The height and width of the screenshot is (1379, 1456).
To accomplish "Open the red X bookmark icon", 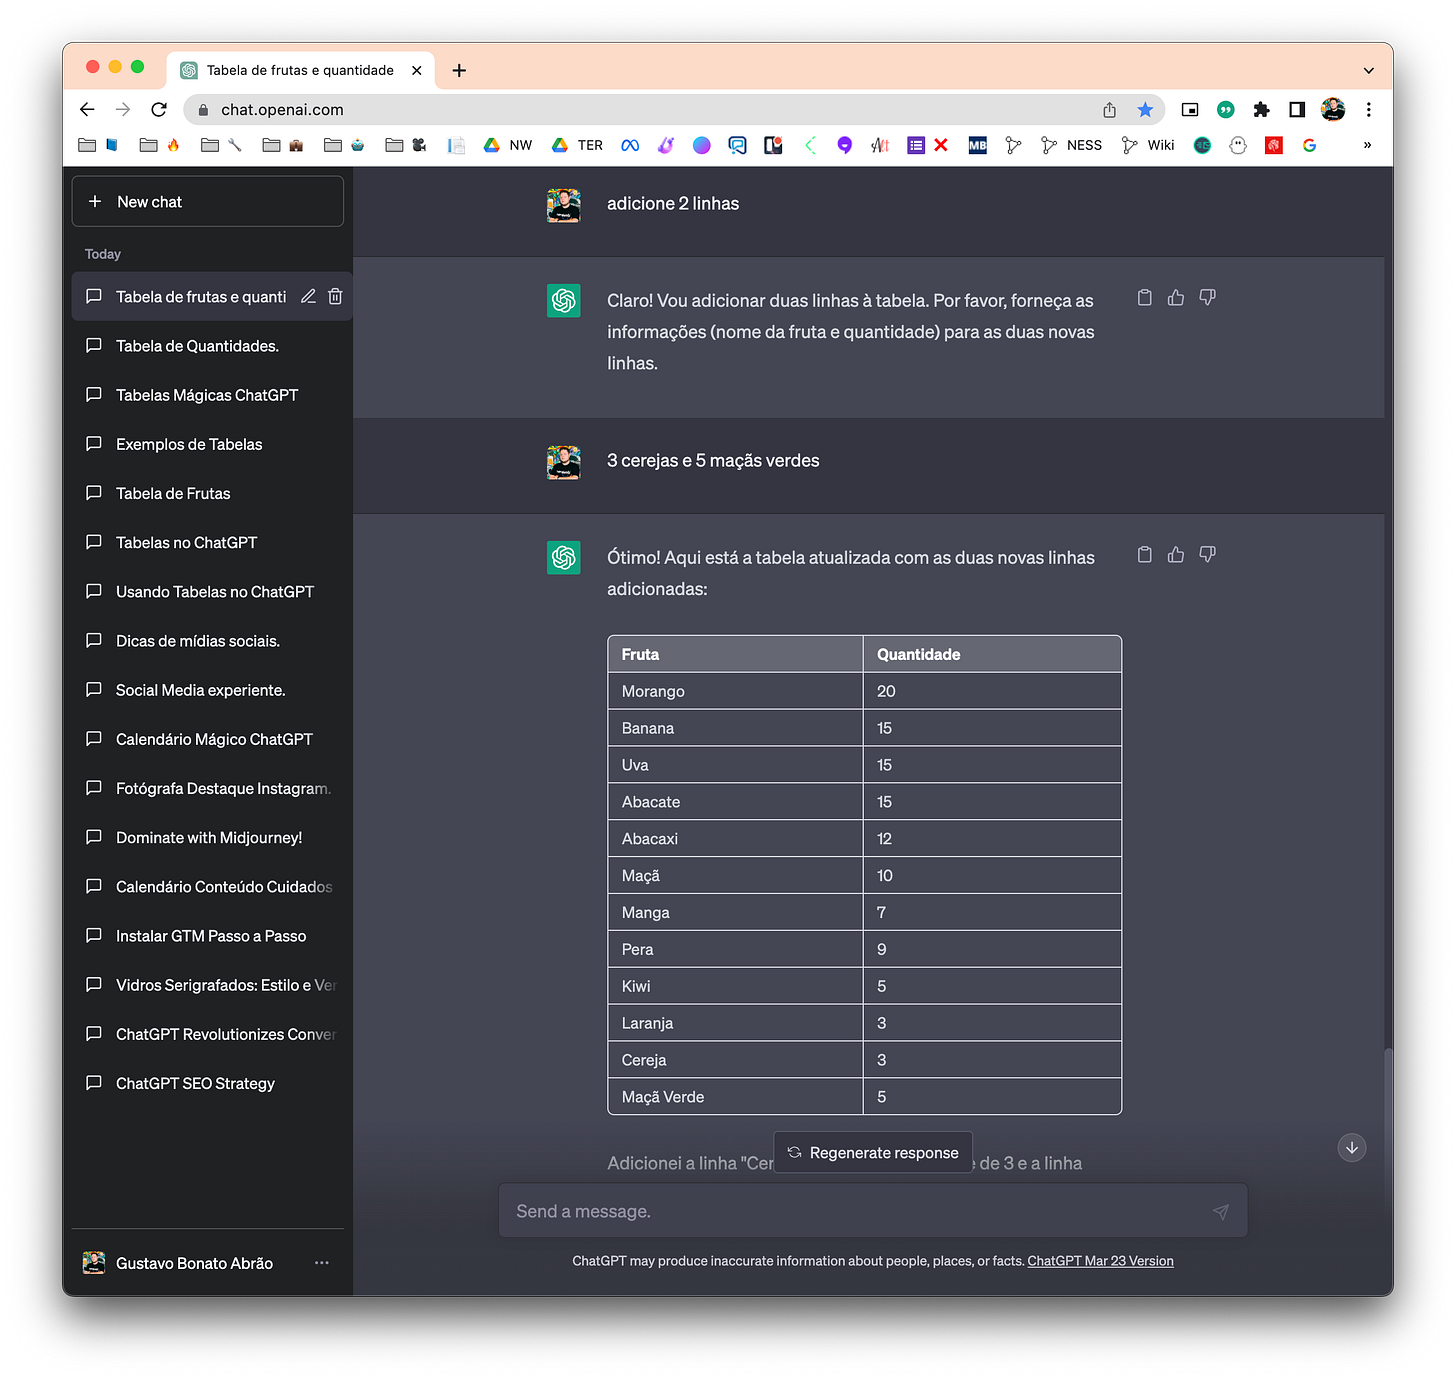I will pyautogui.click(x=941, y=145).
